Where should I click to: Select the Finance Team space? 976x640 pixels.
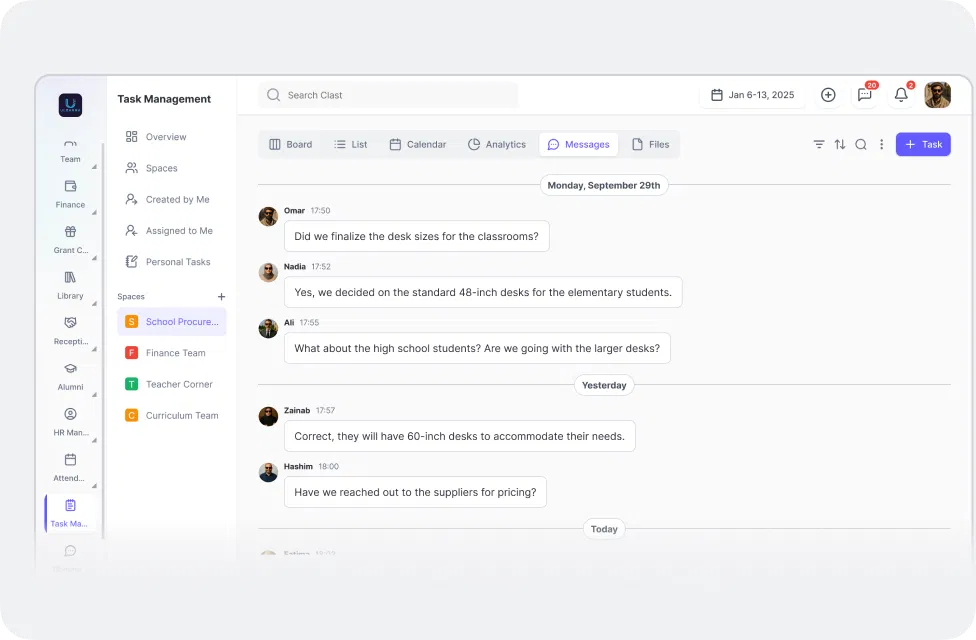[x=172, y=353]
